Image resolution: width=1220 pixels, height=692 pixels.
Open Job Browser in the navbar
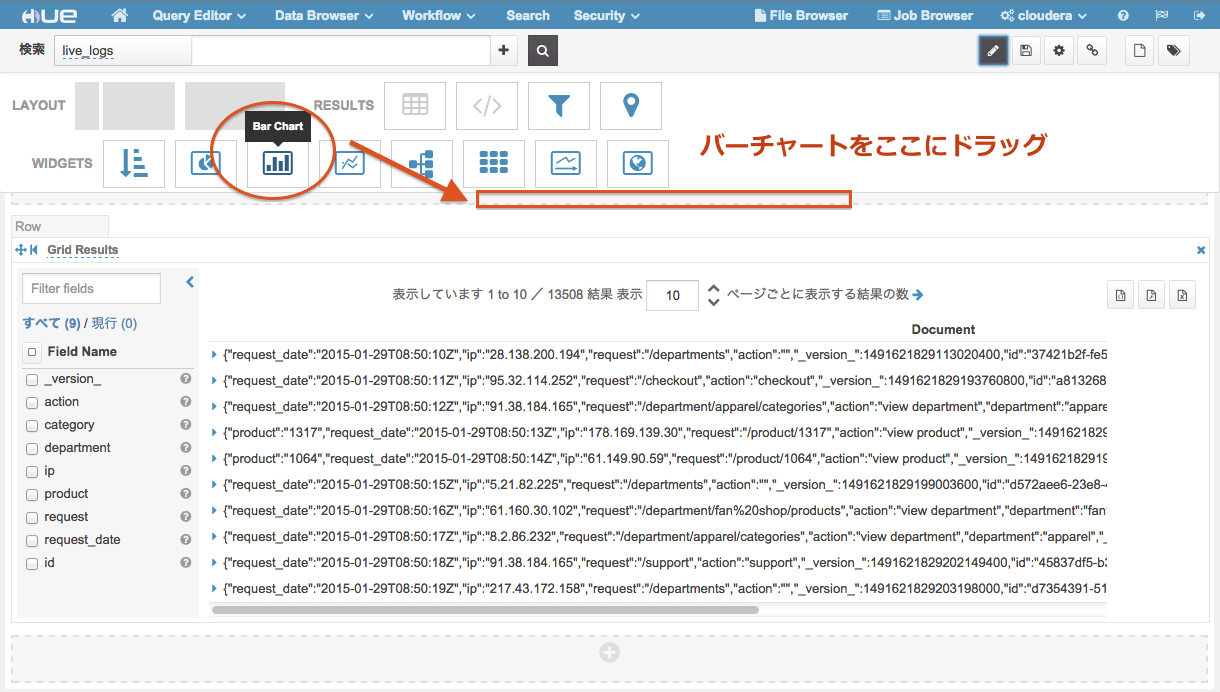coord(925,16)
